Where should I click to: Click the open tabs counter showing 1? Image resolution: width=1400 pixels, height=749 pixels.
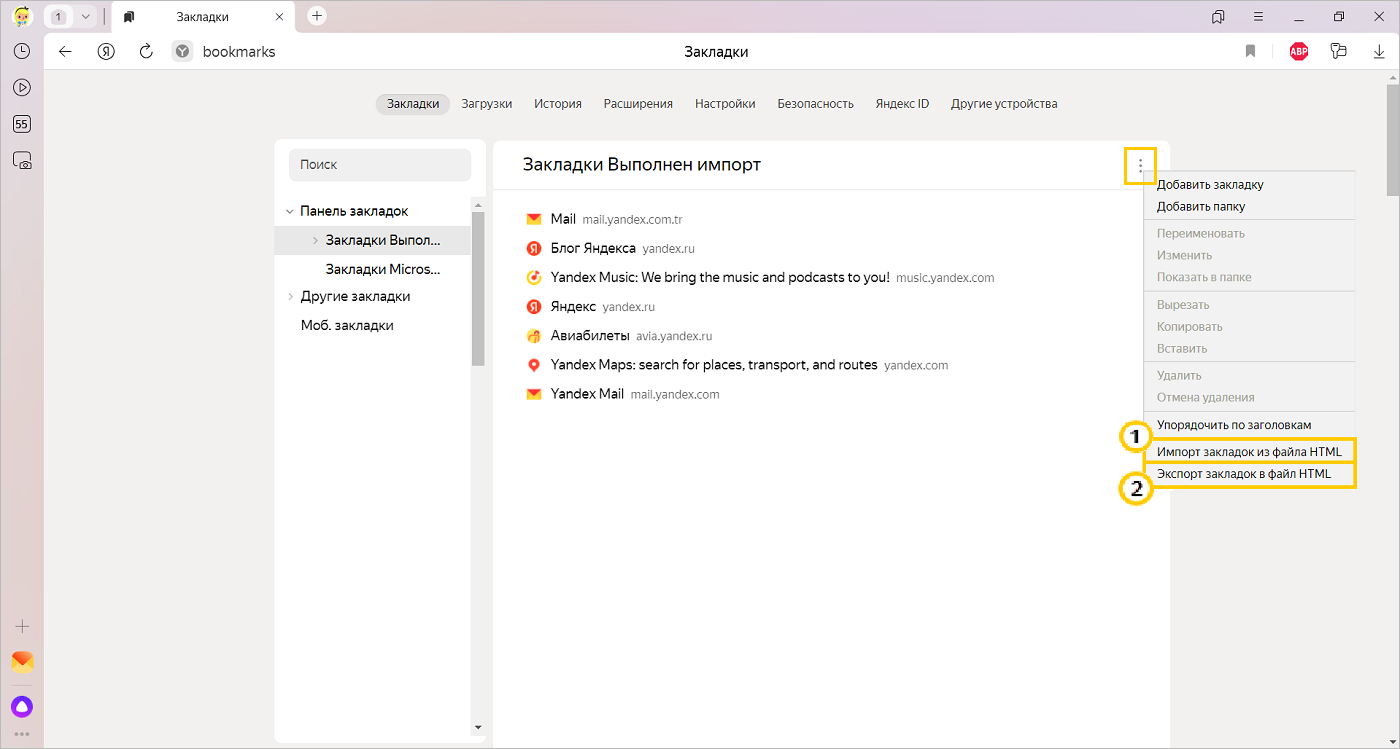point(60,16)
